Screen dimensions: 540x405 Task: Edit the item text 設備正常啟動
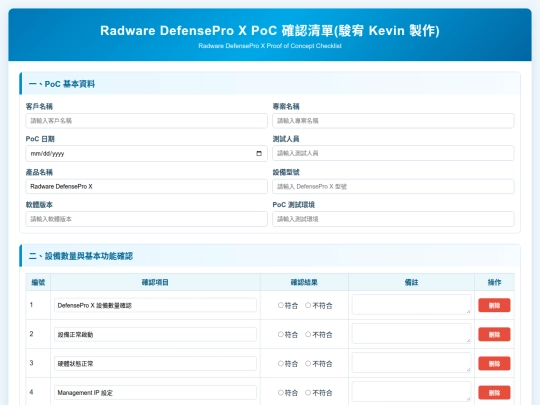(x=155, y=334)
